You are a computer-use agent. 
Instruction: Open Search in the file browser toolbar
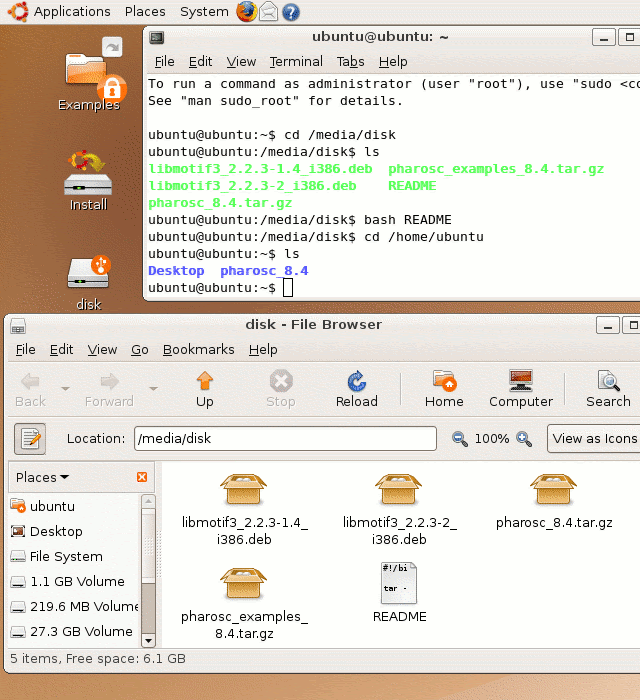(x=608, y=390)
